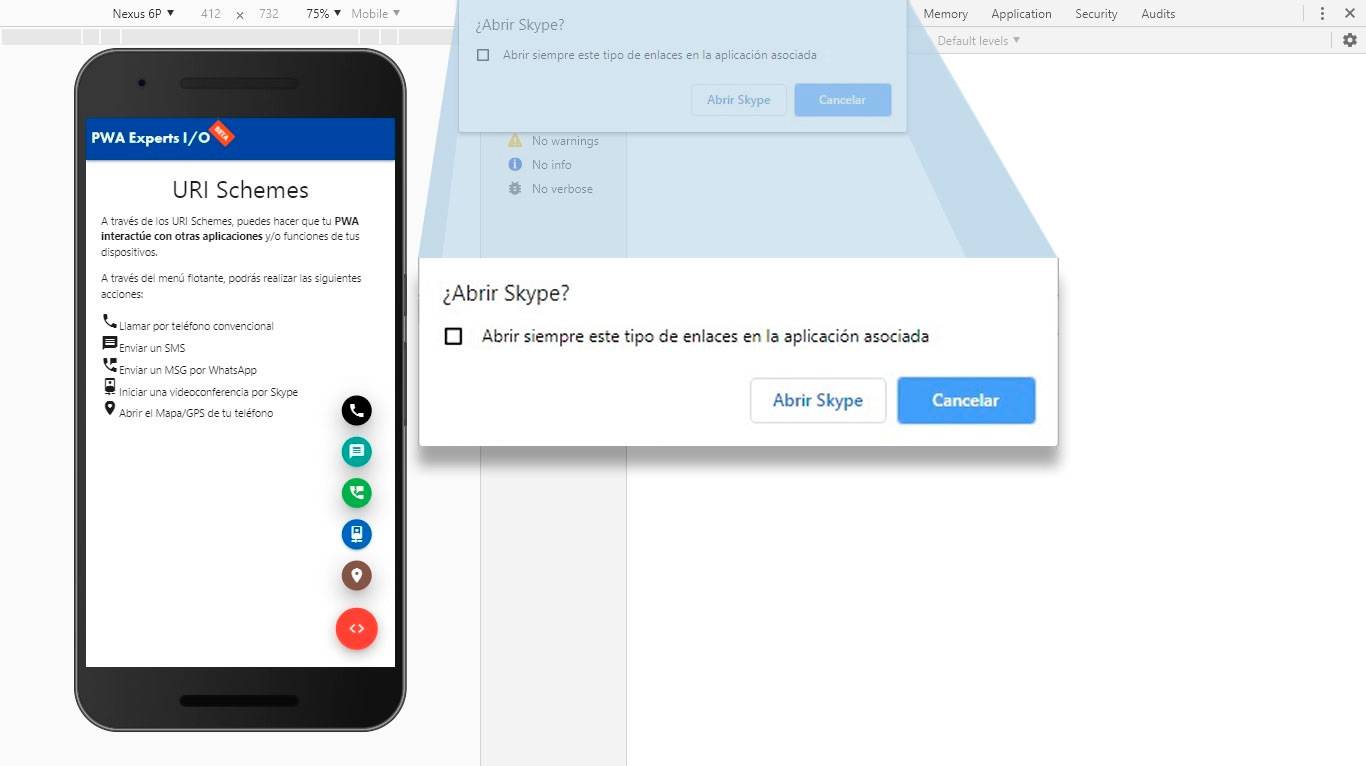Screen dimensions: 1366x766
Task: Switch to the Audits tab
Action: 1158,14
